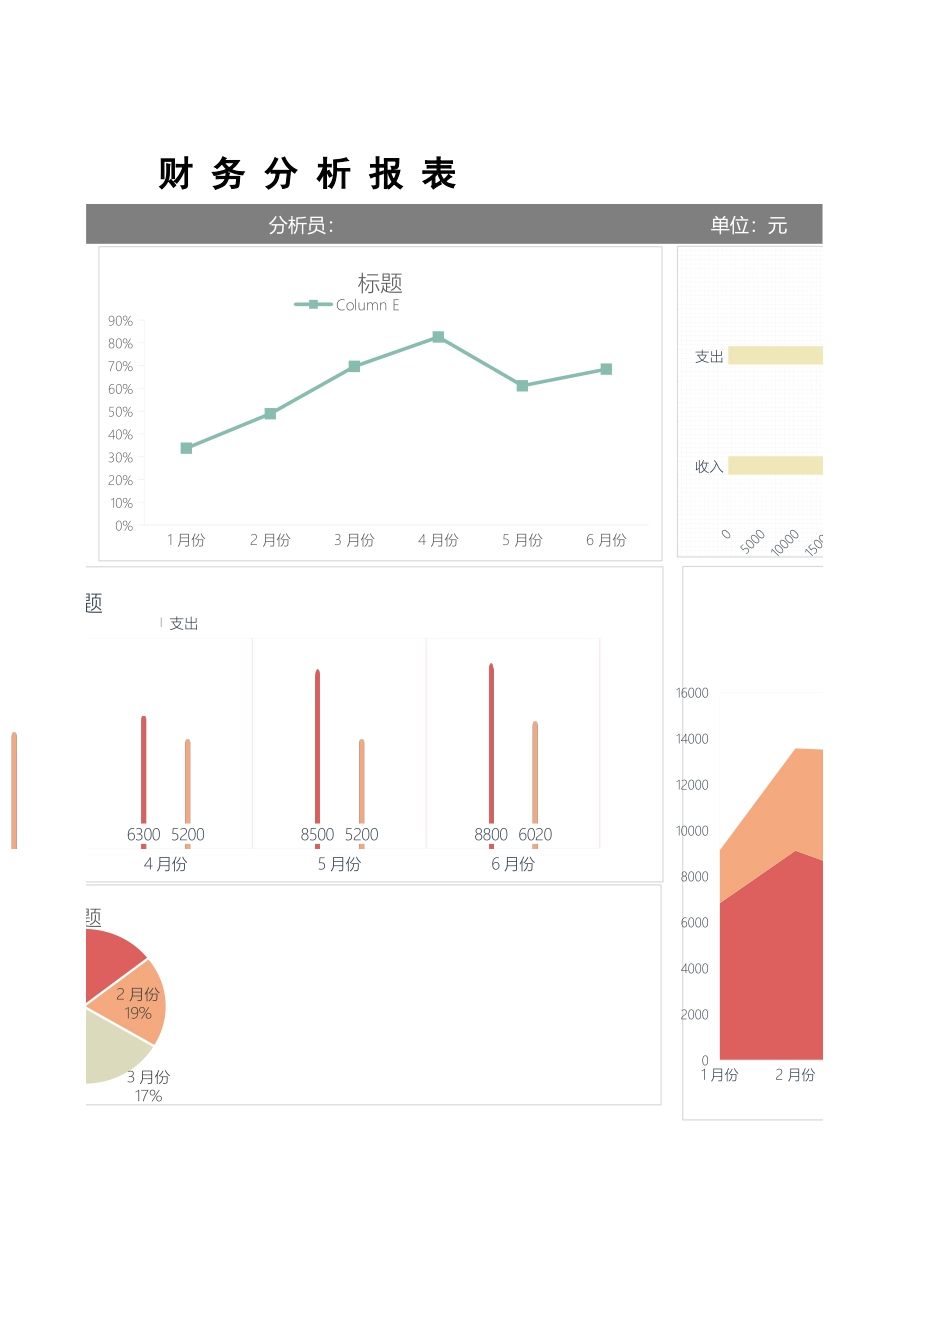Select the 支出 horizontal bar
Image resolution: width=950 pixels, height=1344 pixels.
[x=775, y=356]
